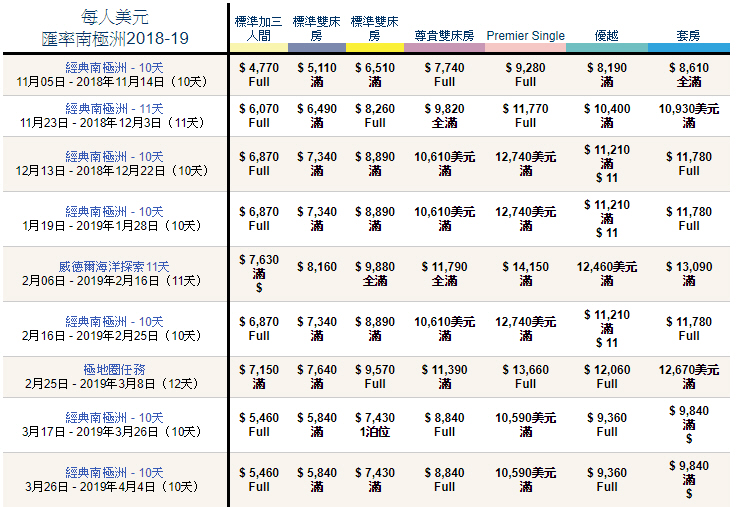Click the 10,930美元 price cell
The image size is (745, 507).
point(689,109)
